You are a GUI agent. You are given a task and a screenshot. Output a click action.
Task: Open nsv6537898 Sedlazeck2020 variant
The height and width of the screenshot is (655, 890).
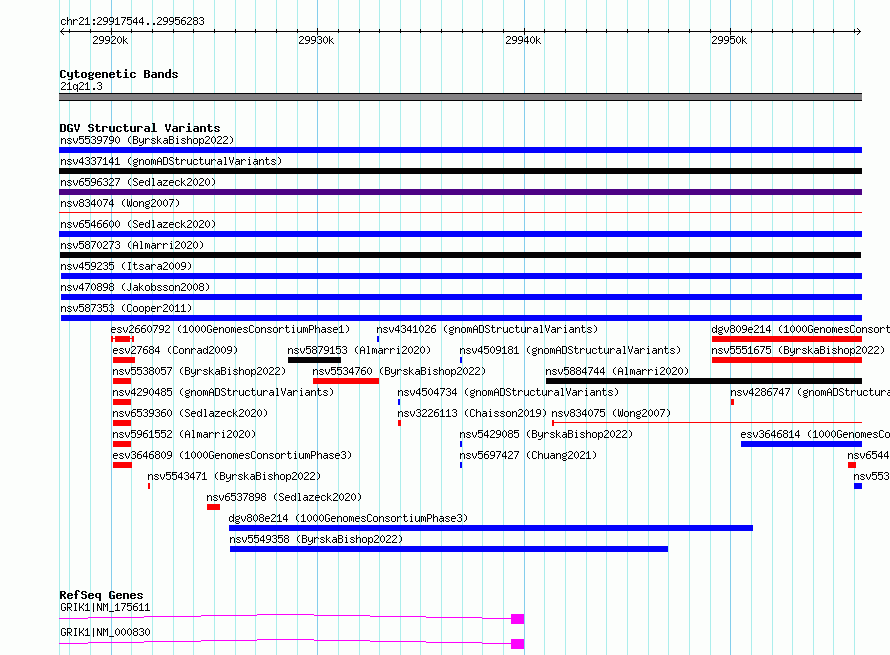[284, 497]
